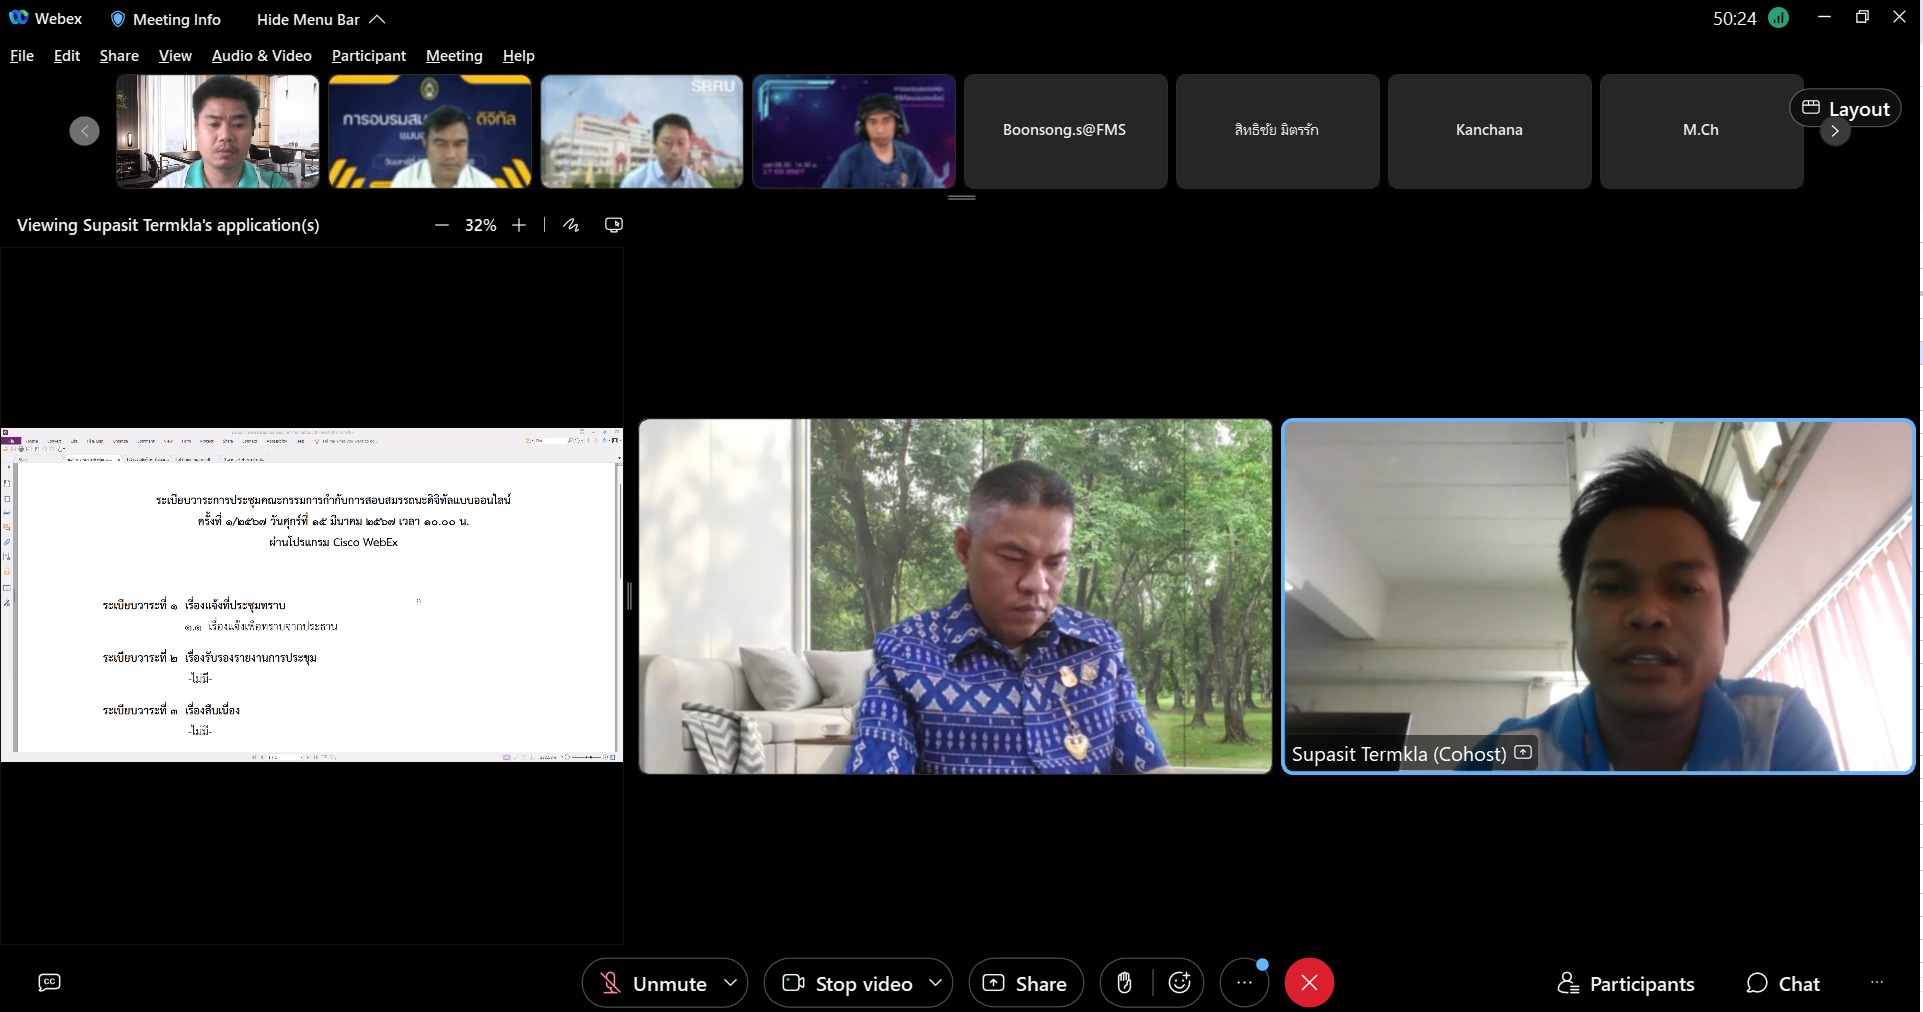The image size is (1923, 1012).
Task: Open the Layout options button
Action: (x=1845, y=109)
